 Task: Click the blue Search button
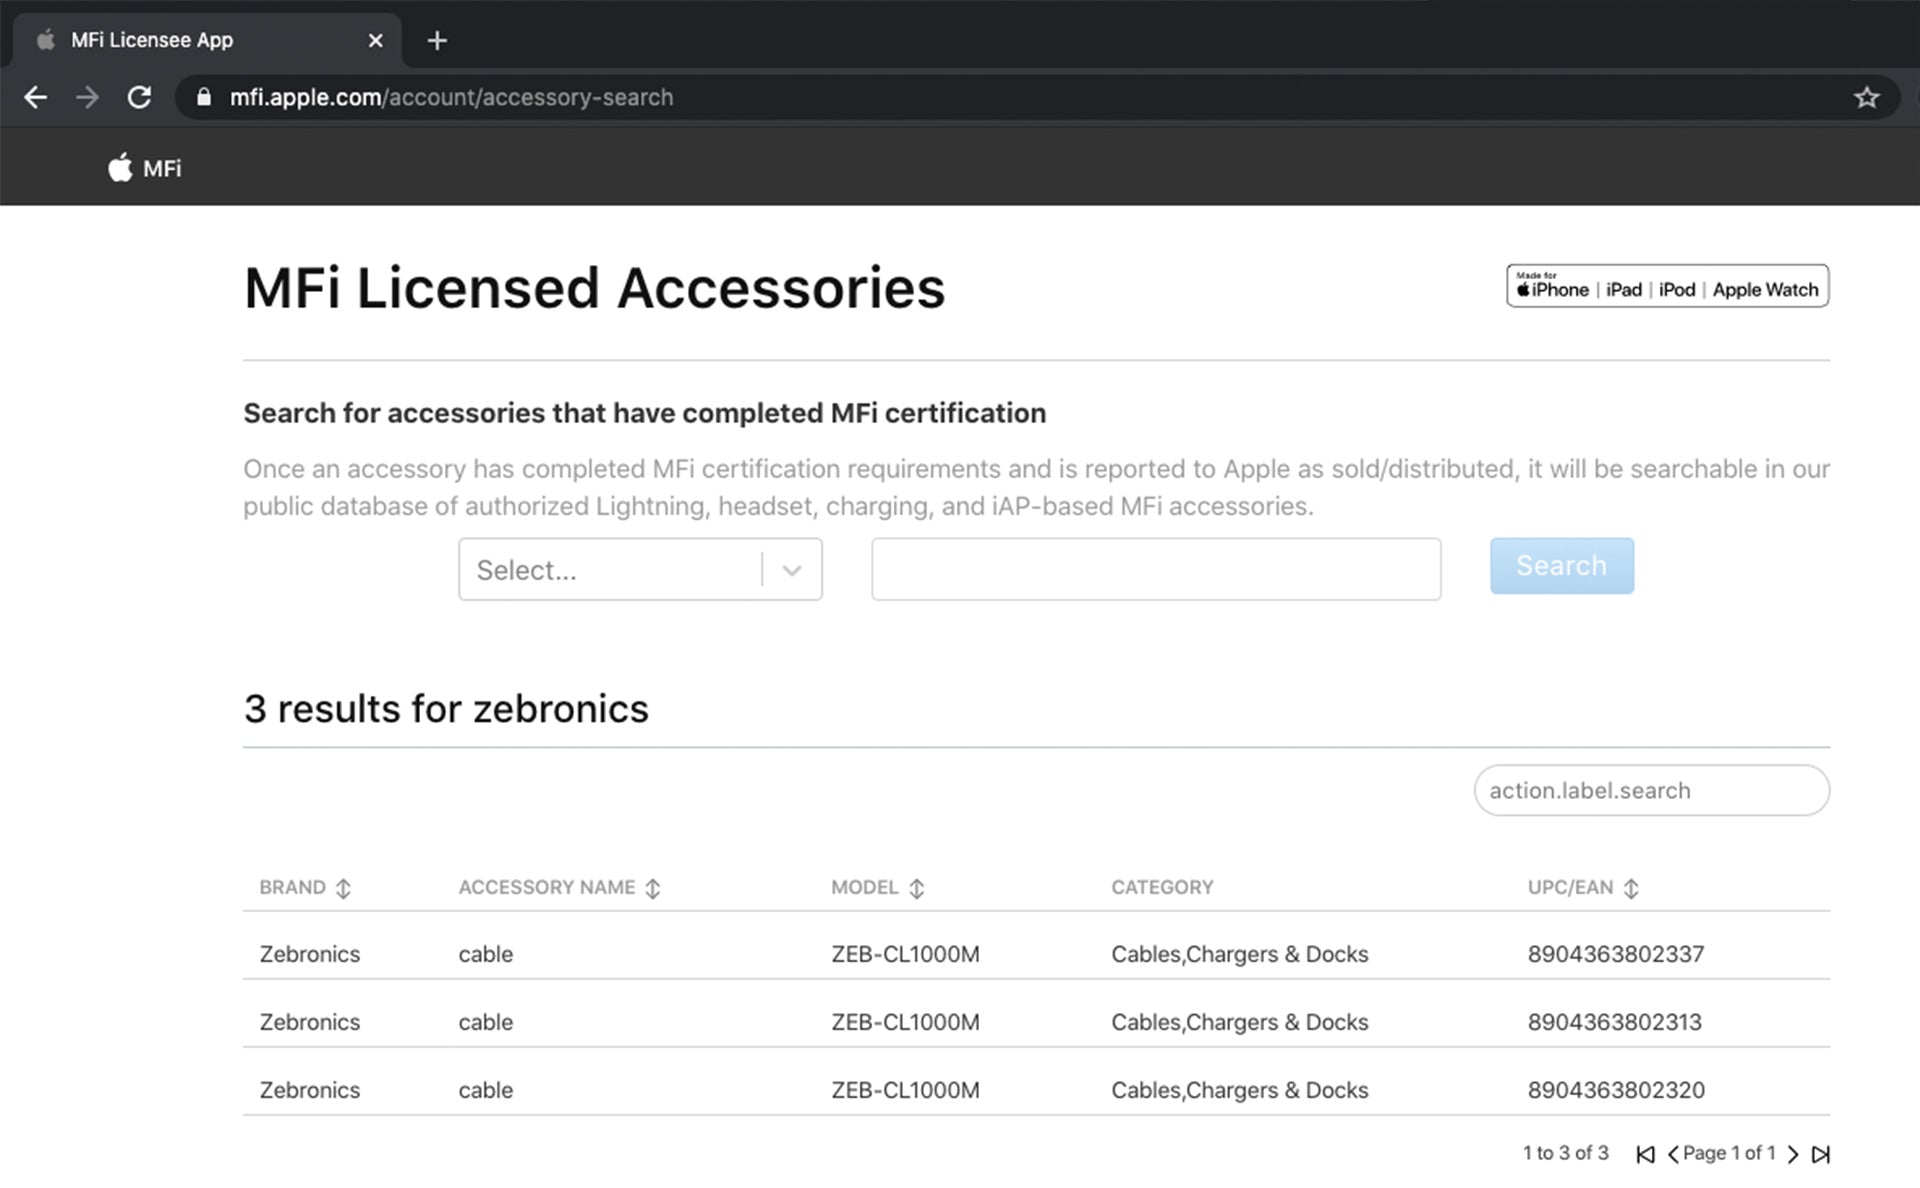pyautogui.click(x=1562, y=566)
